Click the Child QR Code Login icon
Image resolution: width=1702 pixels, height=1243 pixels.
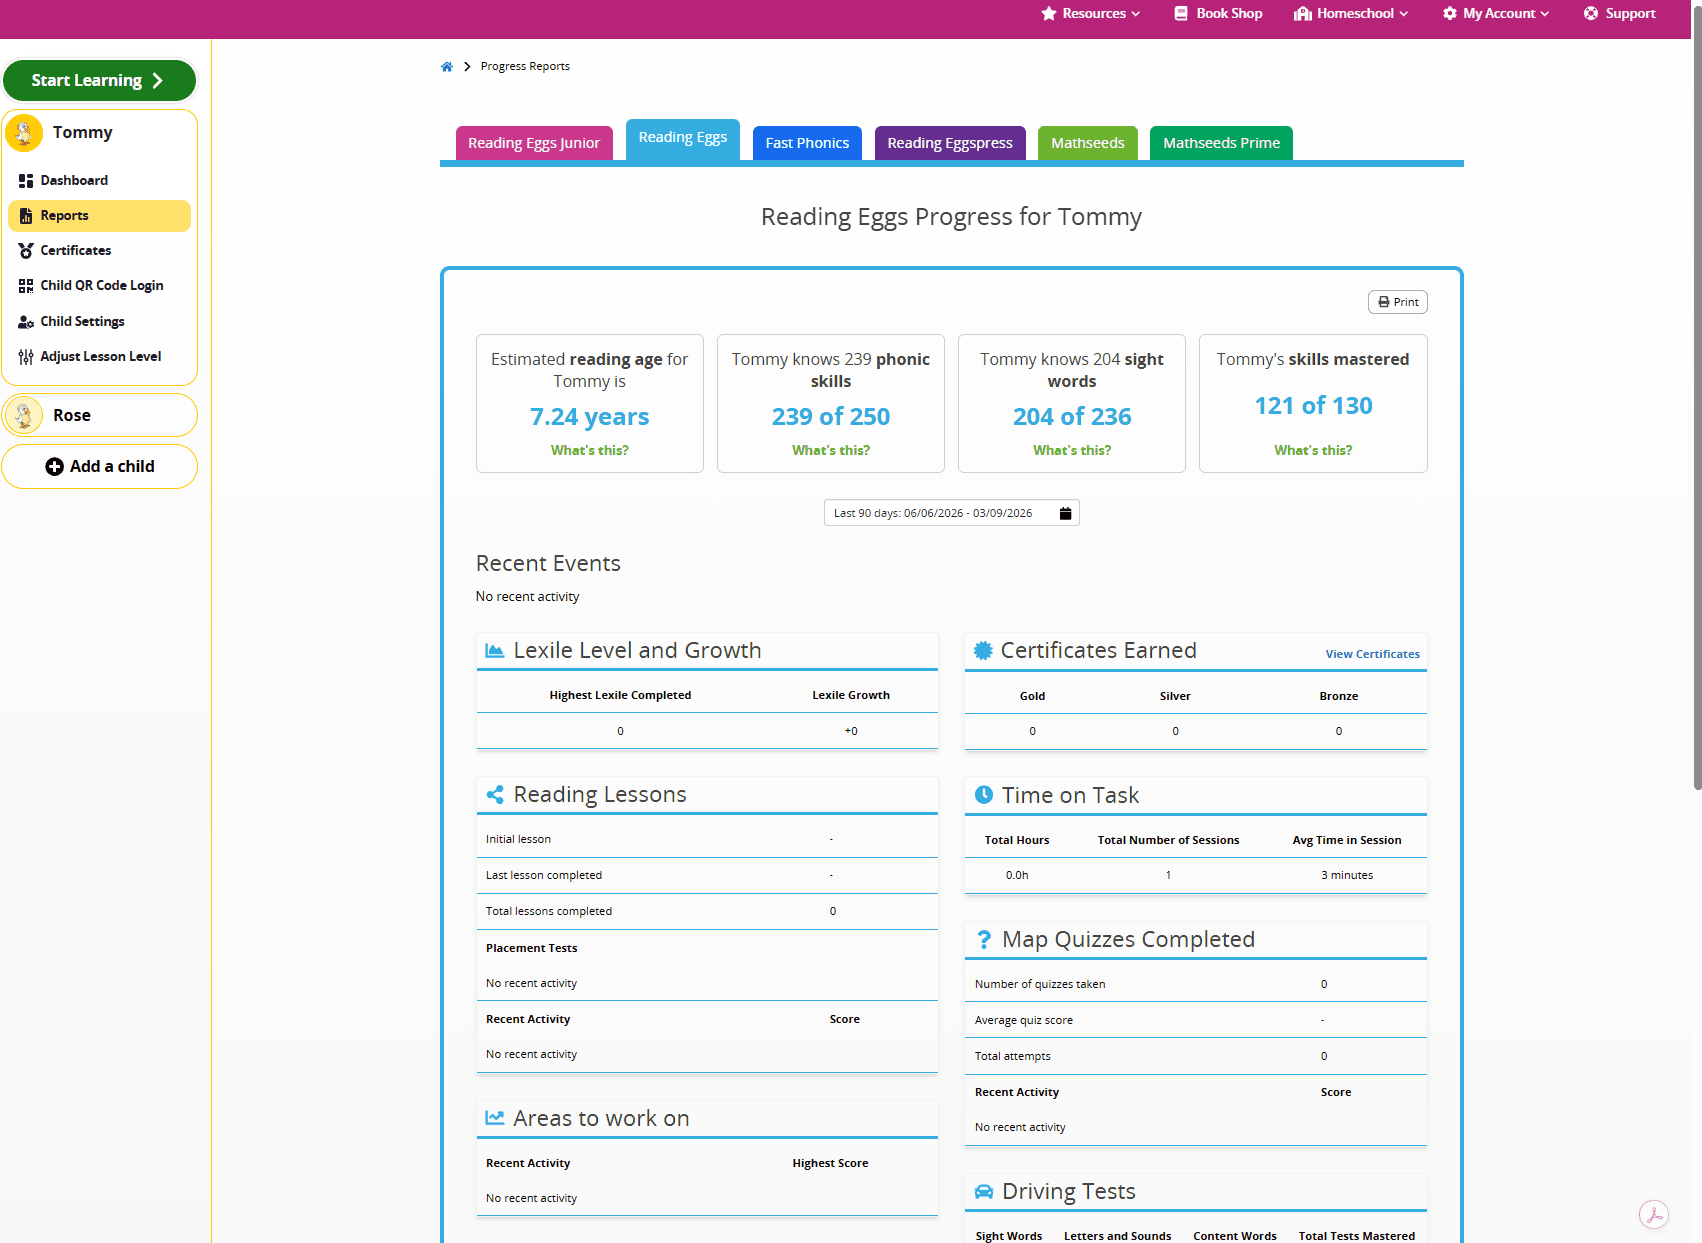tap(26, 286)
